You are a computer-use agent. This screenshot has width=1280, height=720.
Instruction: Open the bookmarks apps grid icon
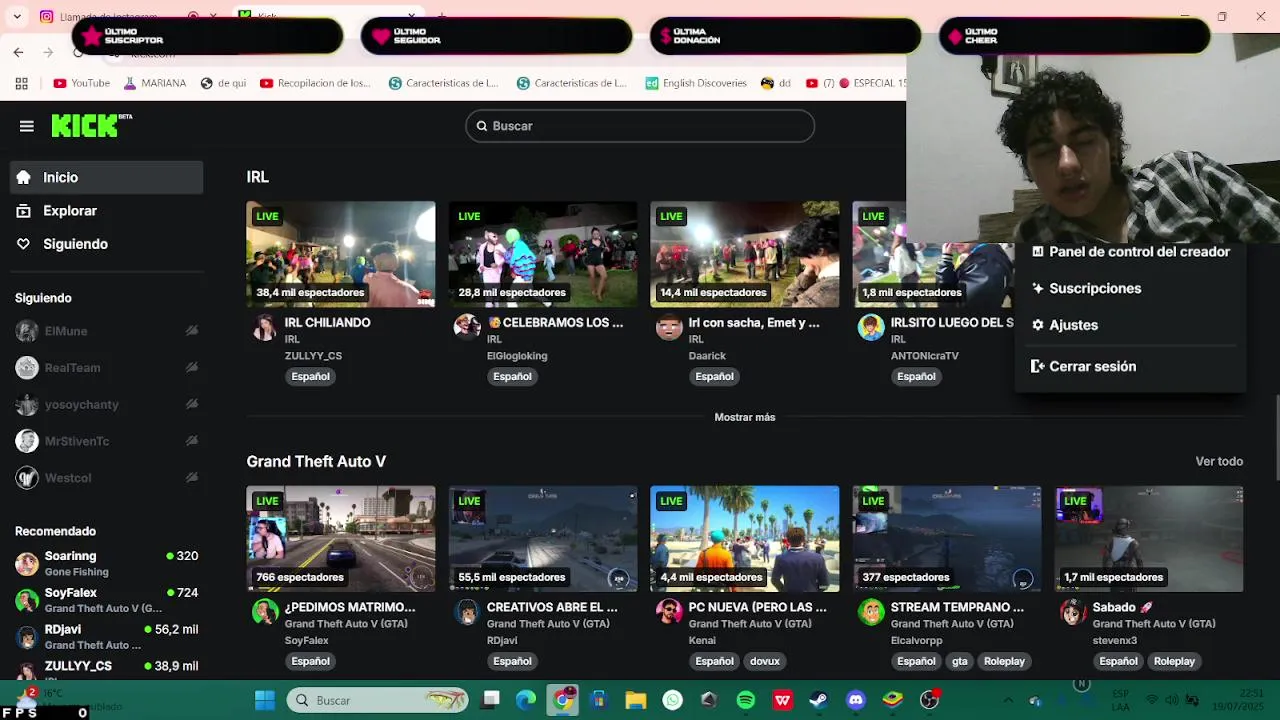(21, 83)
